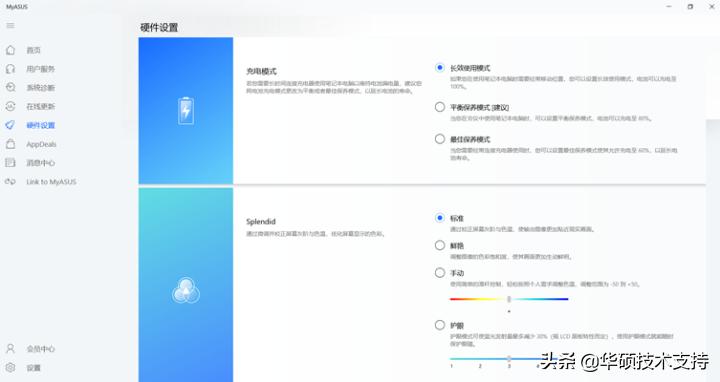Image resolution: width=720 pixels, height=382 pixels.
Task: Click the Link to MyASUS link icon
Action: (x=10, y=181)
